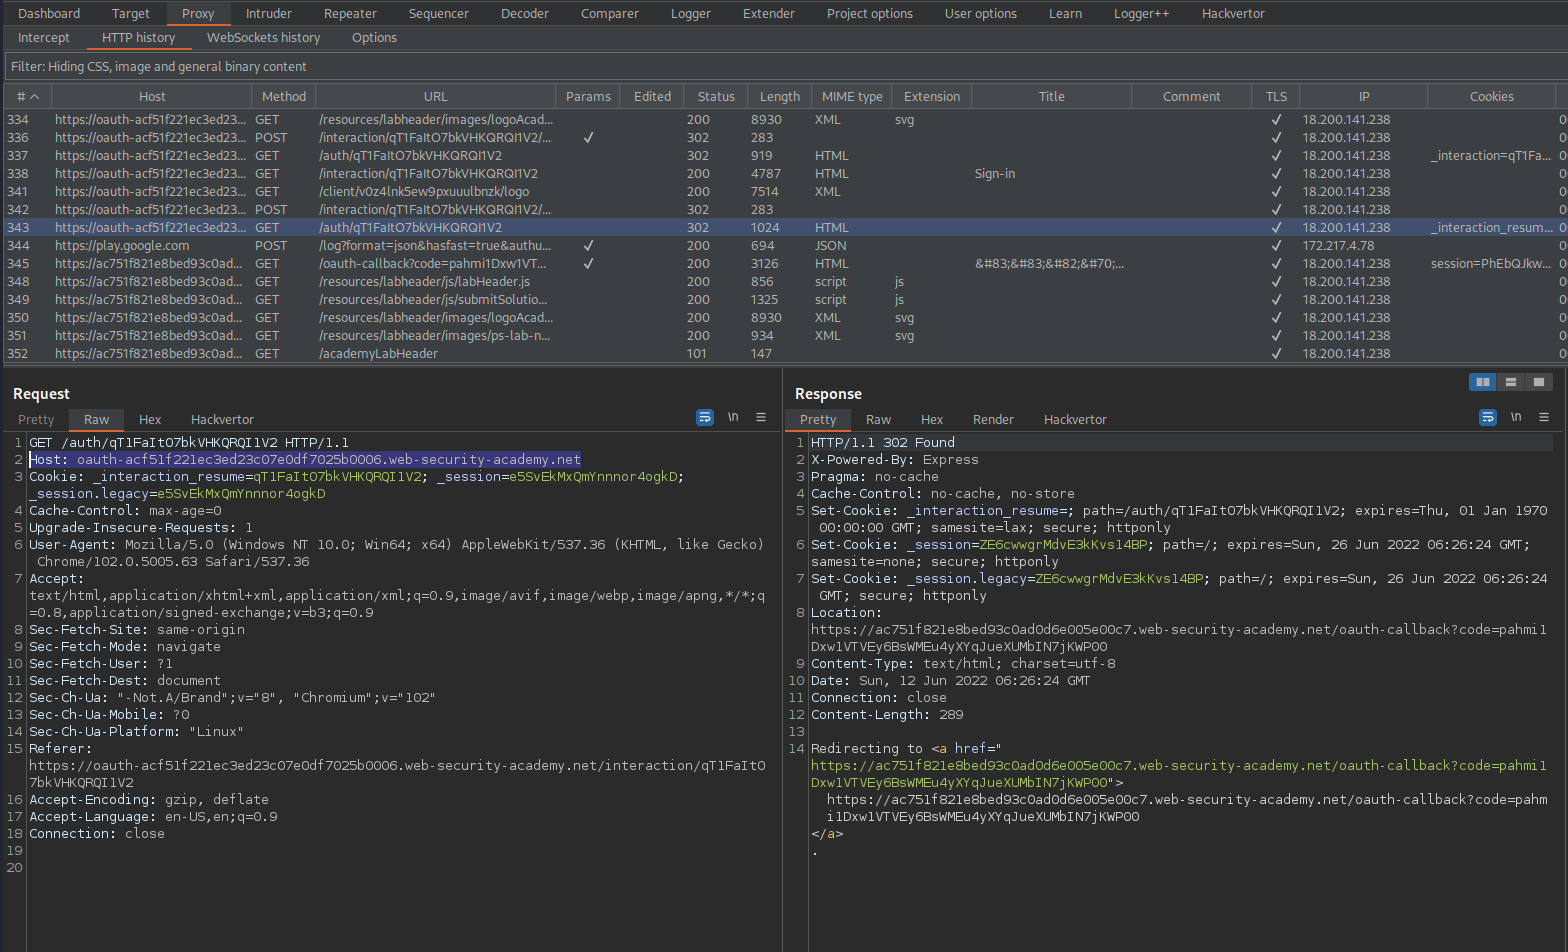Switch to combined tabbed request/response layout
Image resolution: width=1568 pixels, height=952 pixels.
pyautogui.click(x=1539, y=382)
